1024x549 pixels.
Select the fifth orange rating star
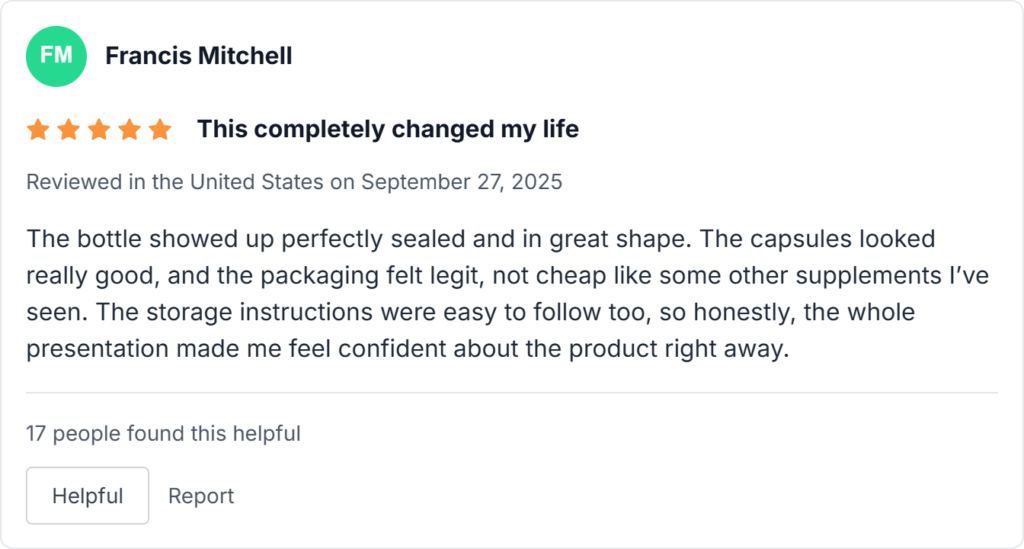point(160,130)
